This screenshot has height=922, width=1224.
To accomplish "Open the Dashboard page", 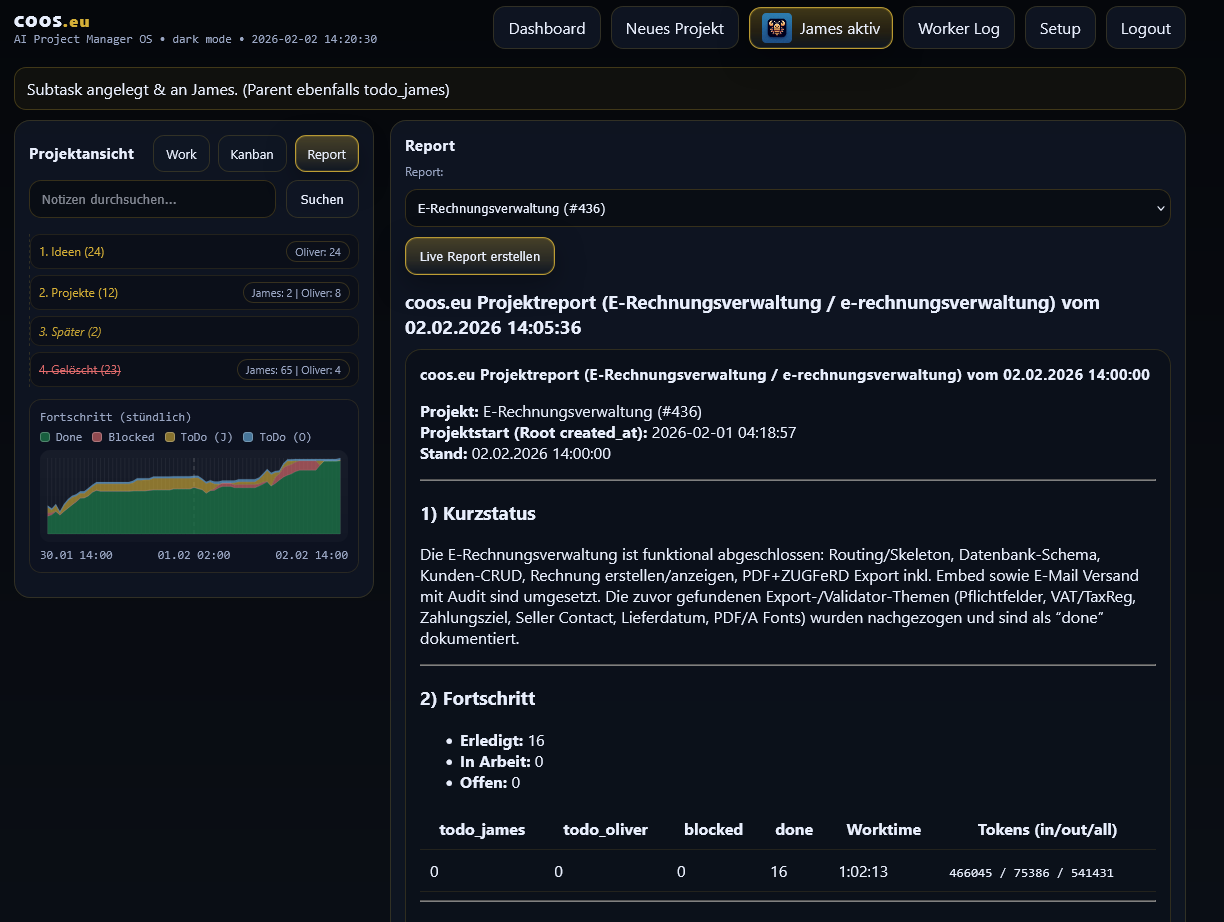I will click(x=546, y=28).
